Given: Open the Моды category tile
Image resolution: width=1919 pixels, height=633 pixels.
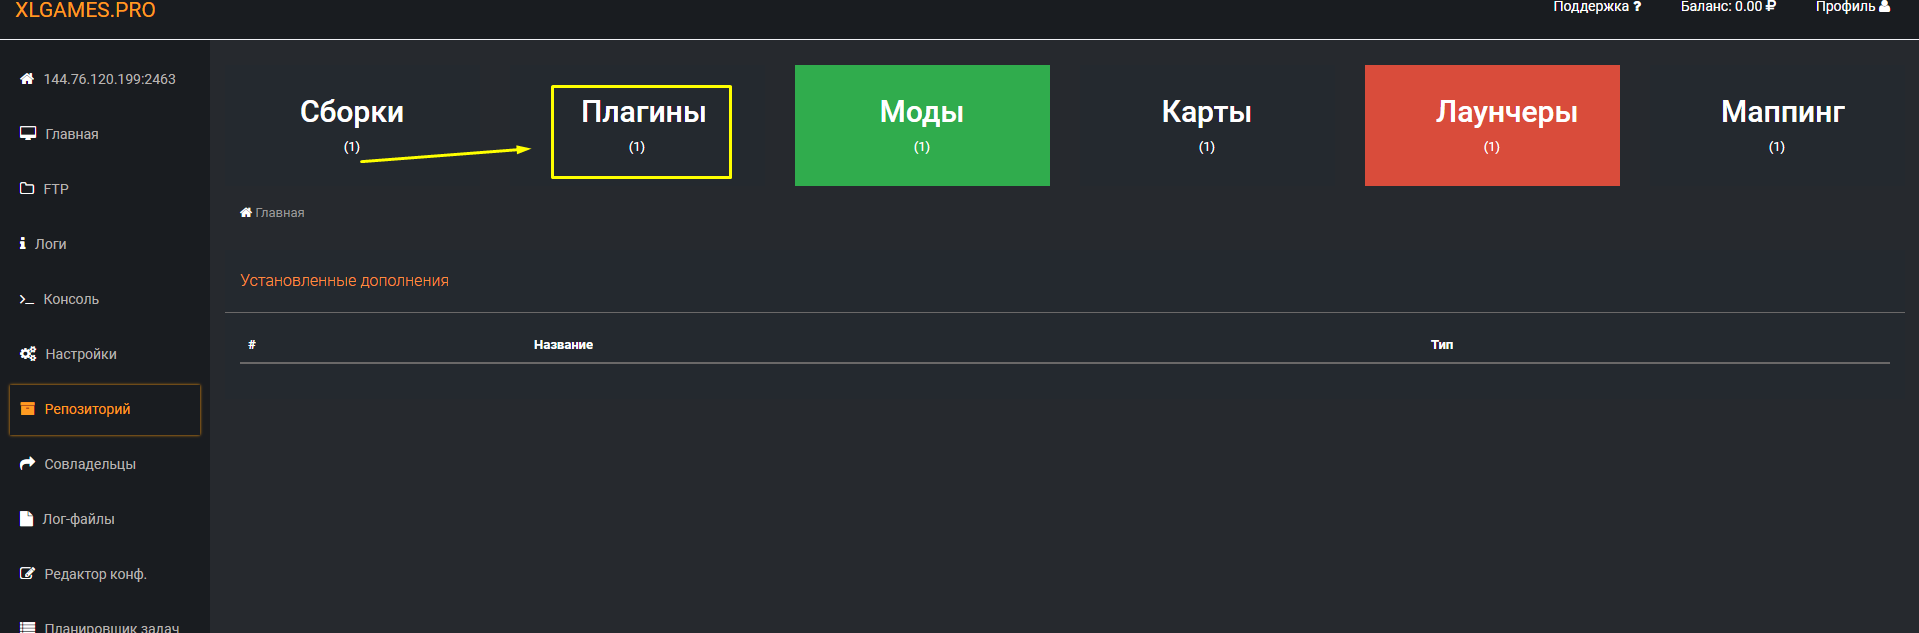Looking at the screenshot, I should click(x=921, y=125).
